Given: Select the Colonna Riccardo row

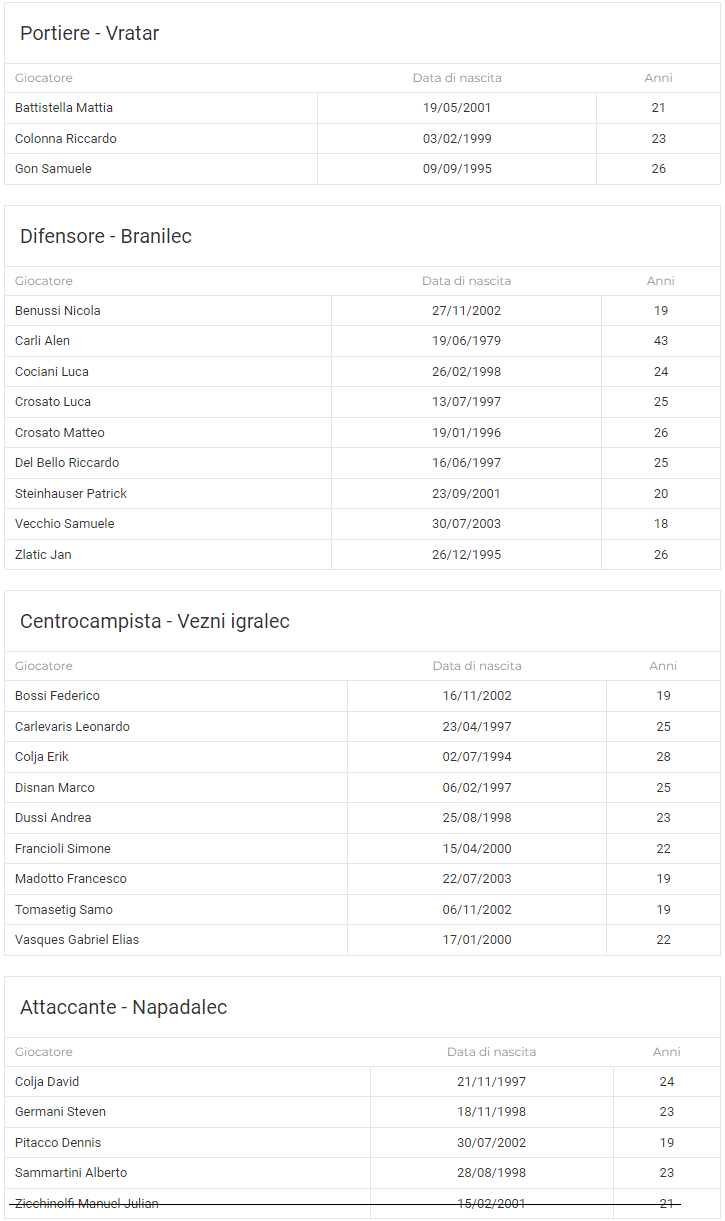Looking at the screenshot, I should [x=362, y=139].
